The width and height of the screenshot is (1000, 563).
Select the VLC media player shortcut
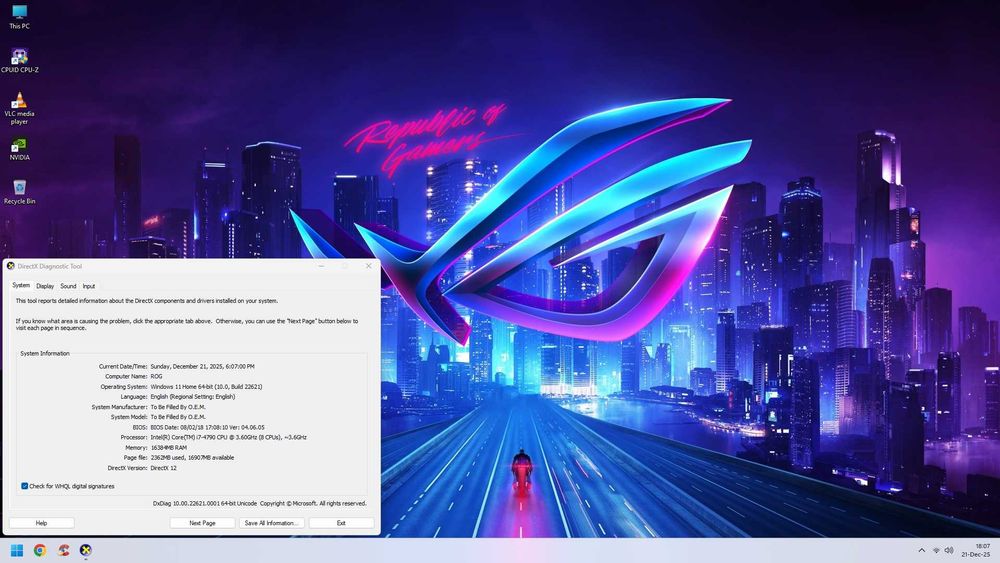[19, 108]
